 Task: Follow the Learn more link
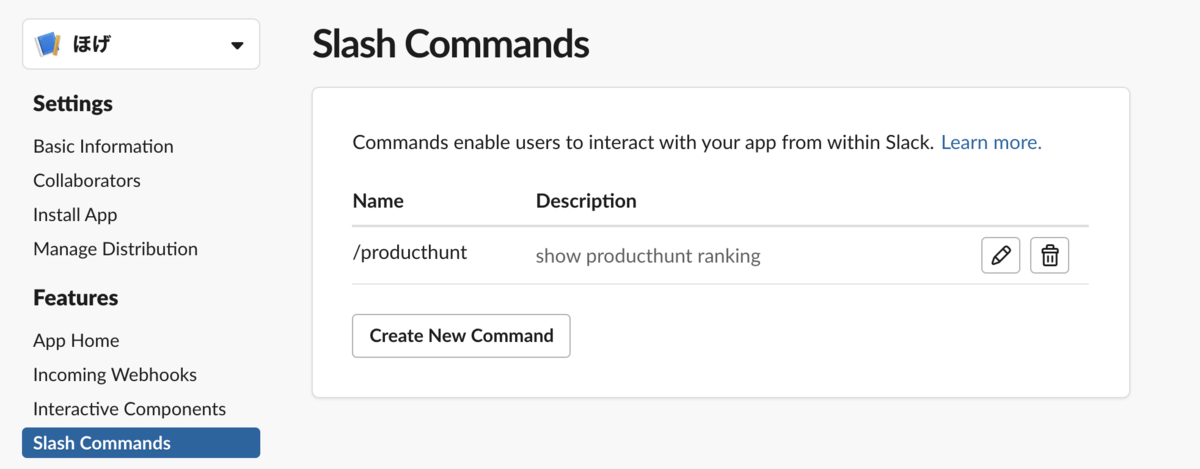click(x=991, y=142)
